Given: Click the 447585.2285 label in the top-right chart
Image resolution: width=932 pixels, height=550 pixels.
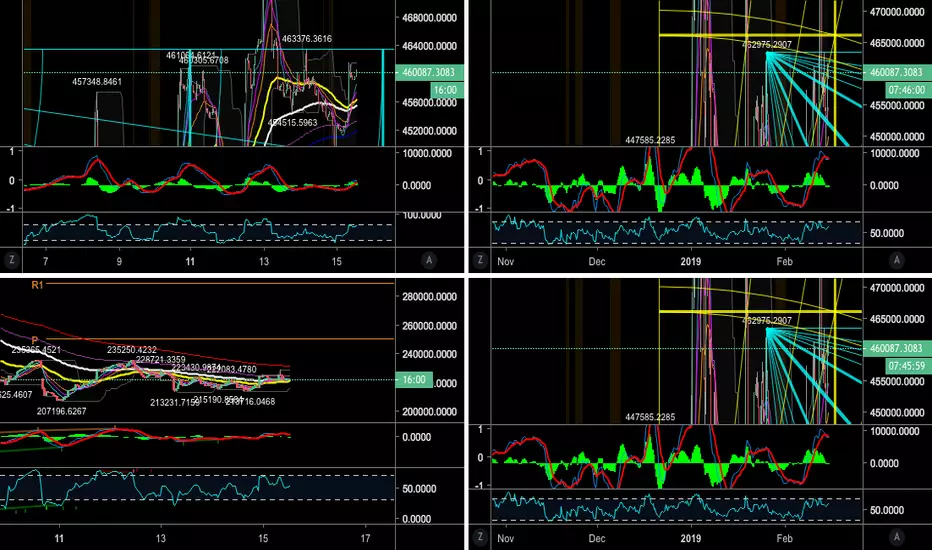Looking at the screenshot, I should tap(650, 140).
